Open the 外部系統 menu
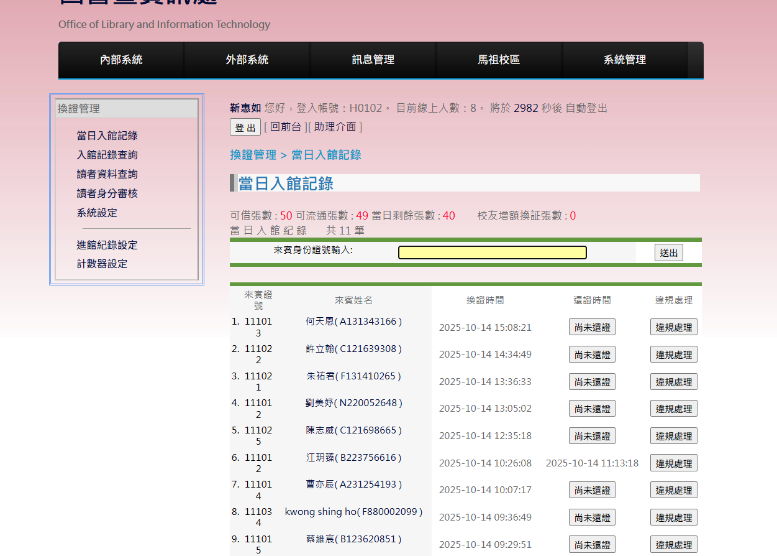This screenshot has width=777, height=556. point(247,60)
